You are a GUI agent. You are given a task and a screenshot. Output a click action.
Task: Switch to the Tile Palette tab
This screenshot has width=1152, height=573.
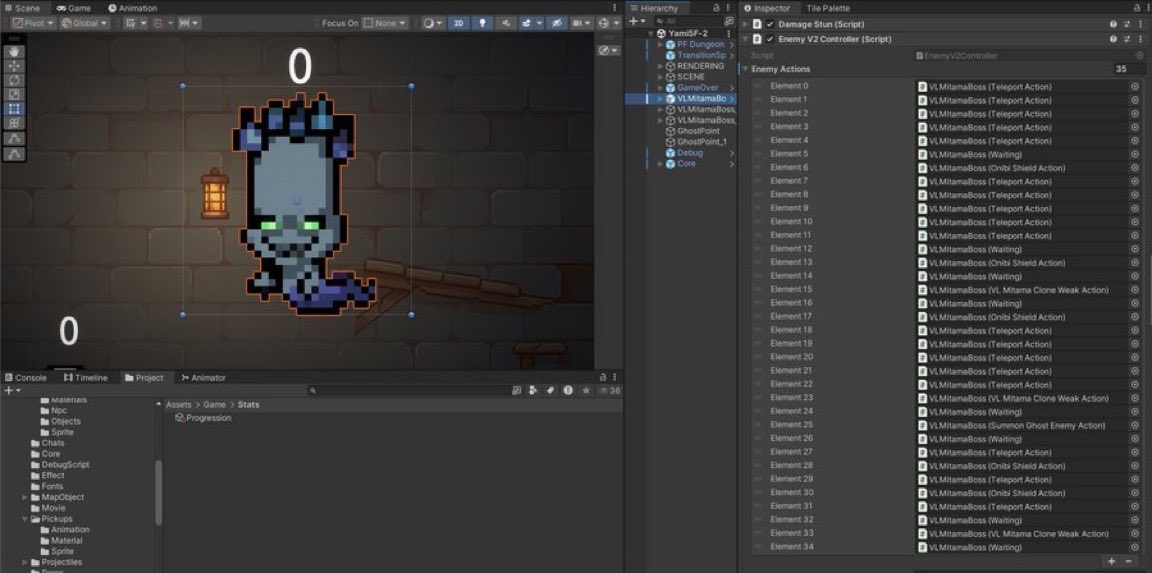pyautogui.click(x=827, y=8)
